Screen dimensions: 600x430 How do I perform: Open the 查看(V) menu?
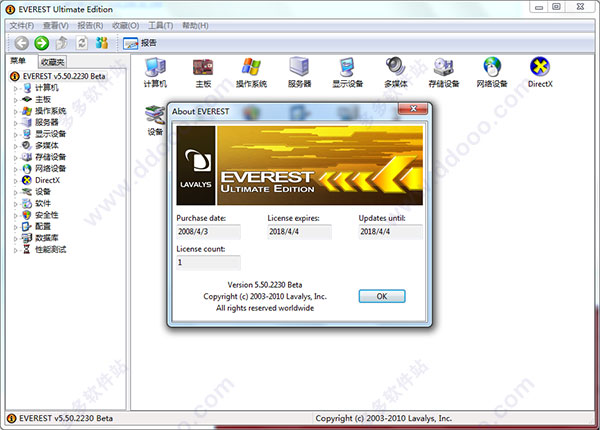click(55, 26)
